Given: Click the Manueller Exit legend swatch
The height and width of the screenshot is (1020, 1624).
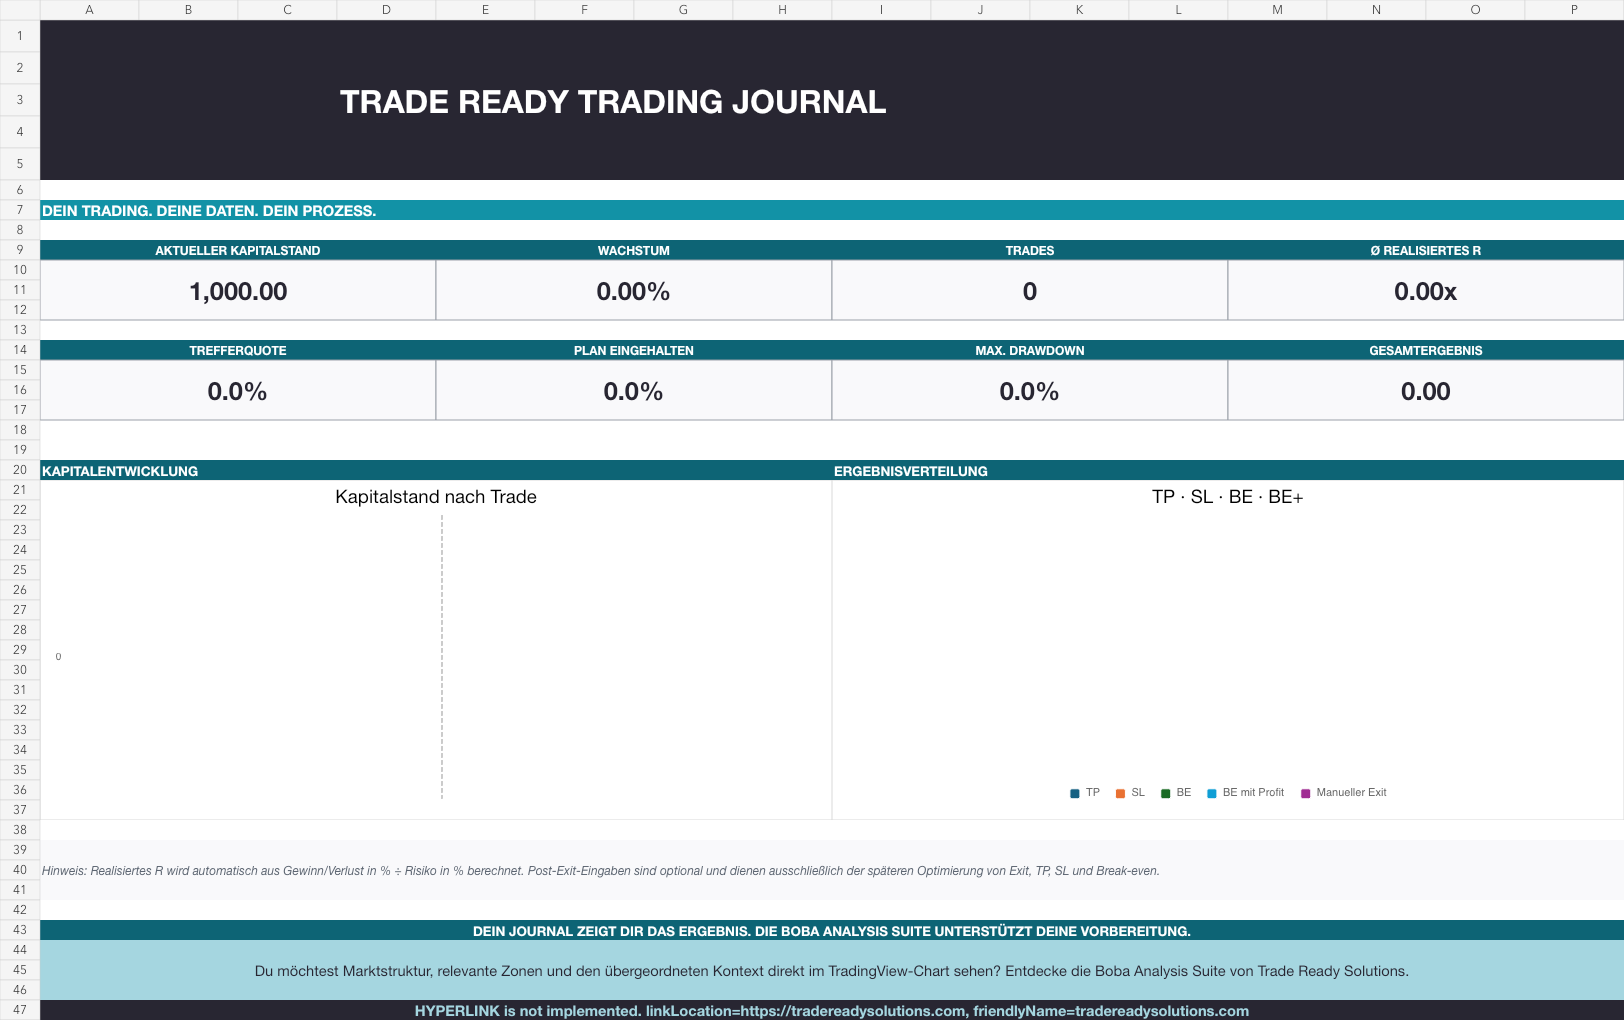Looking at the screenshot, I should point(1305,793).
